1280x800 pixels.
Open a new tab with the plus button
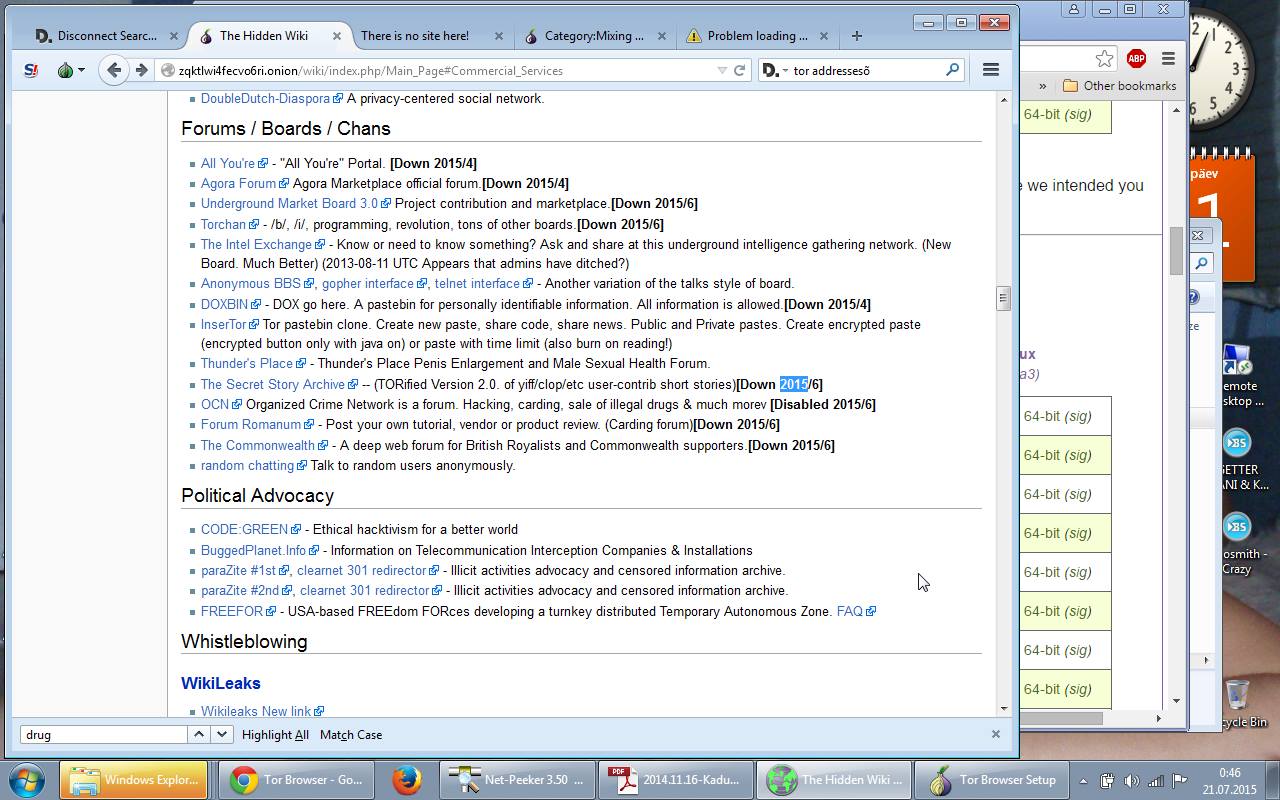coord(856,36)
